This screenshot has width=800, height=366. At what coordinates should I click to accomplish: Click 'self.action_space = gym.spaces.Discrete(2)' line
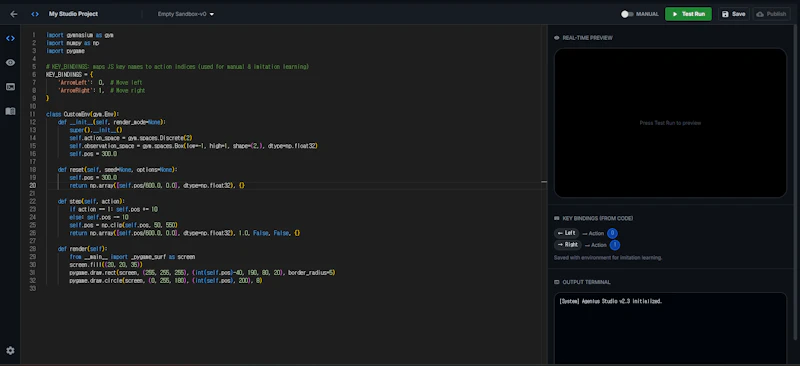(131, 138)
